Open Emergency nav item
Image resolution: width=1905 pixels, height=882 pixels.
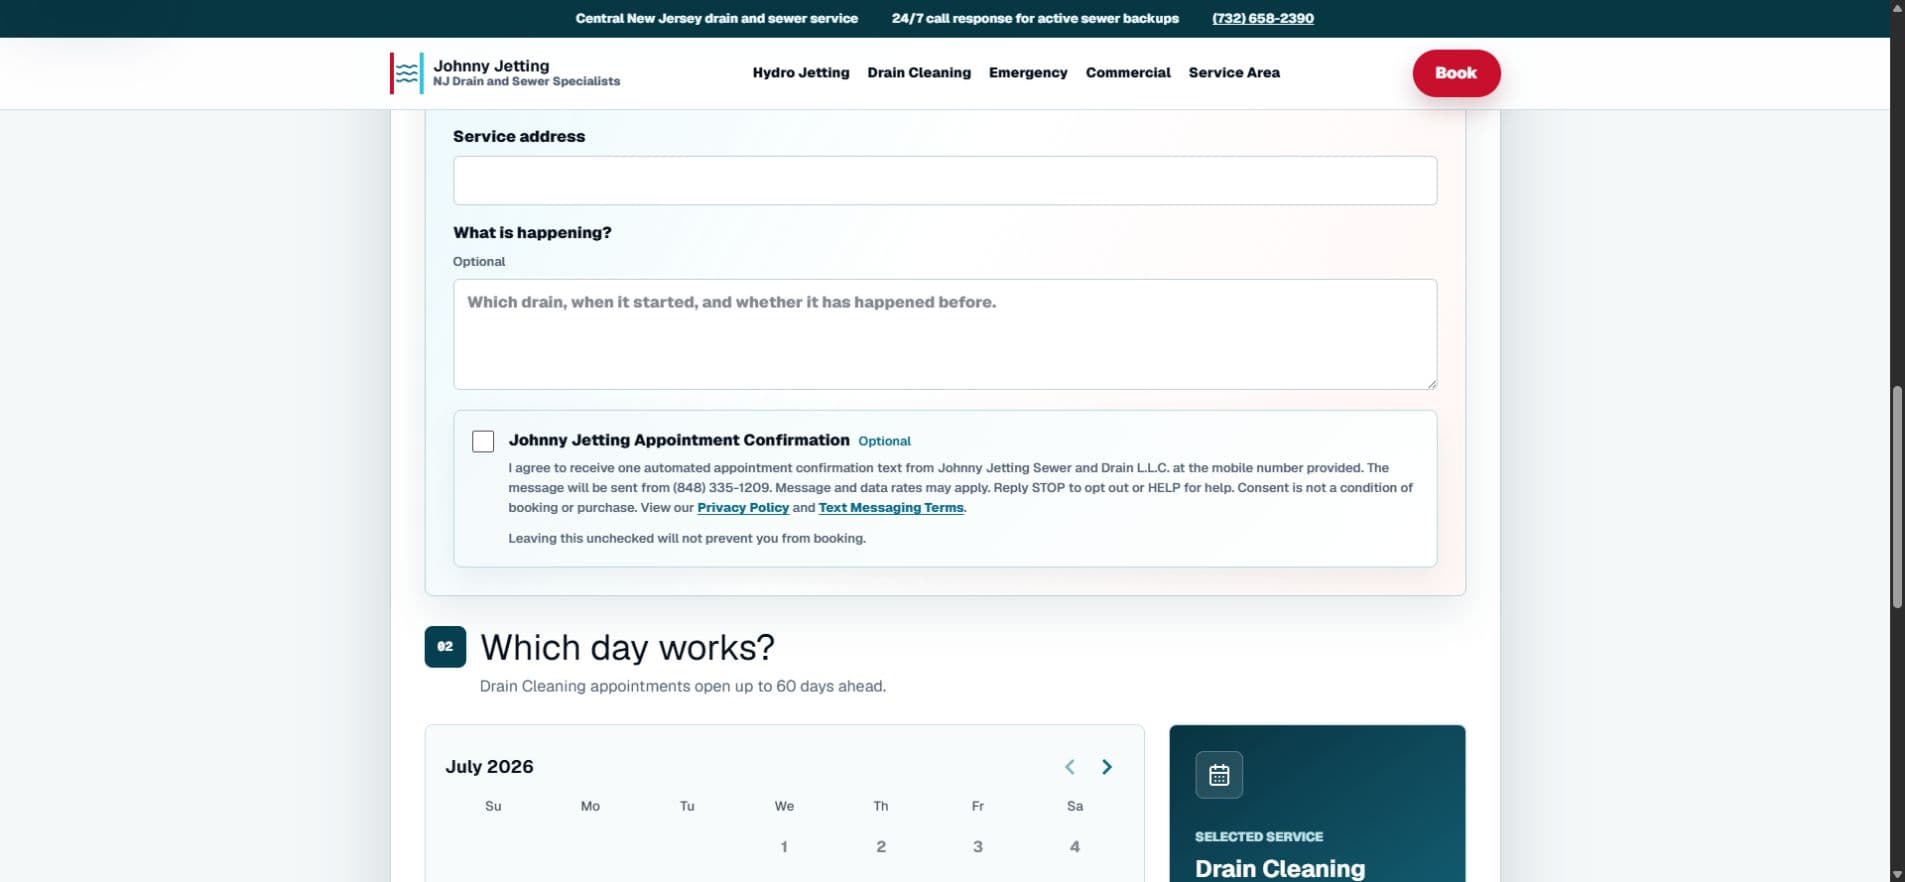pyautogui.click(x=1028, y=73)
